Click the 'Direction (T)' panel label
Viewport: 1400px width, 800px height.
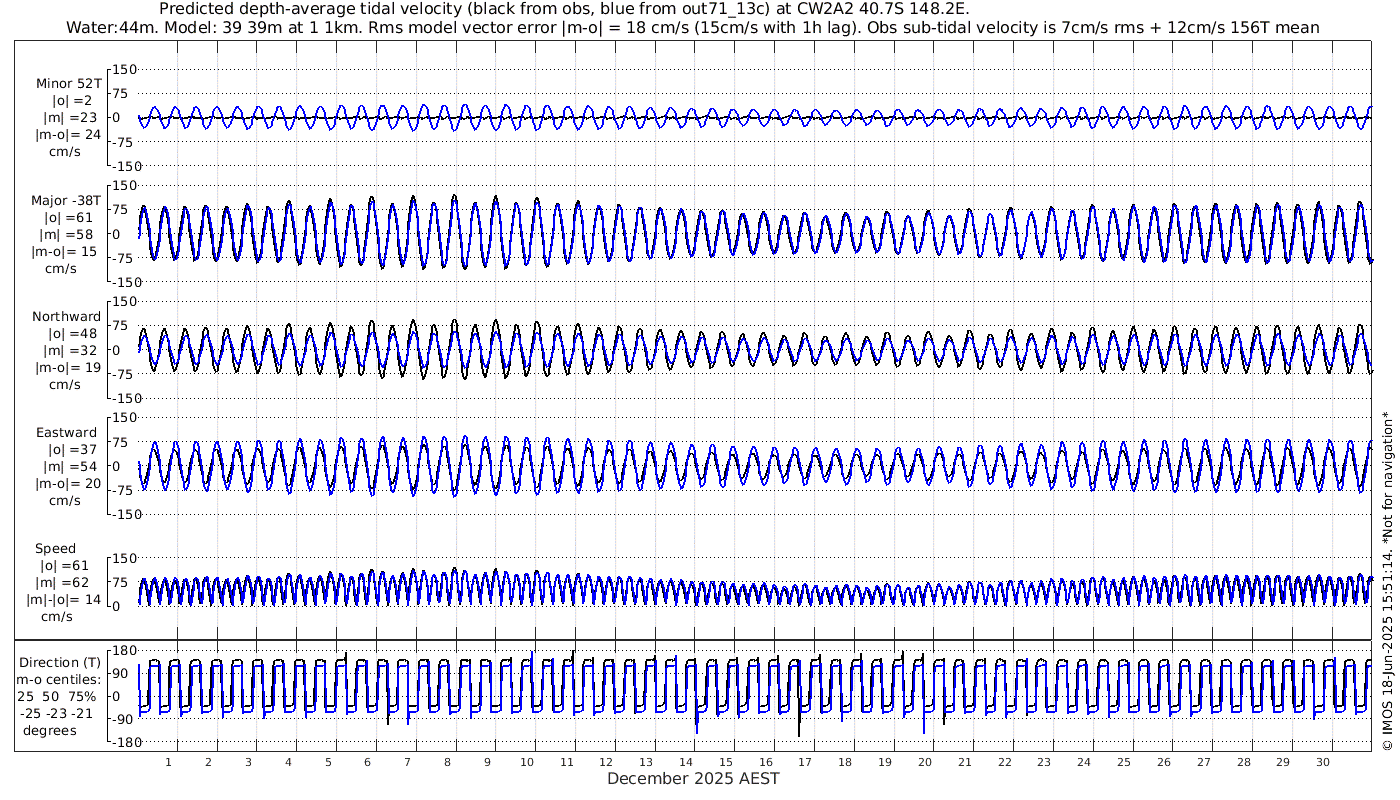pos(60,663)
